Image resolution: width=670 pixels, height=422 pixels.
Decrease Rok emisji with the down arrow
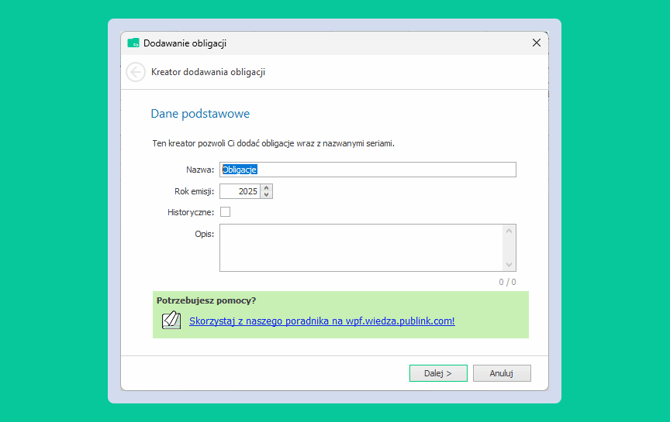click(266, 195)
